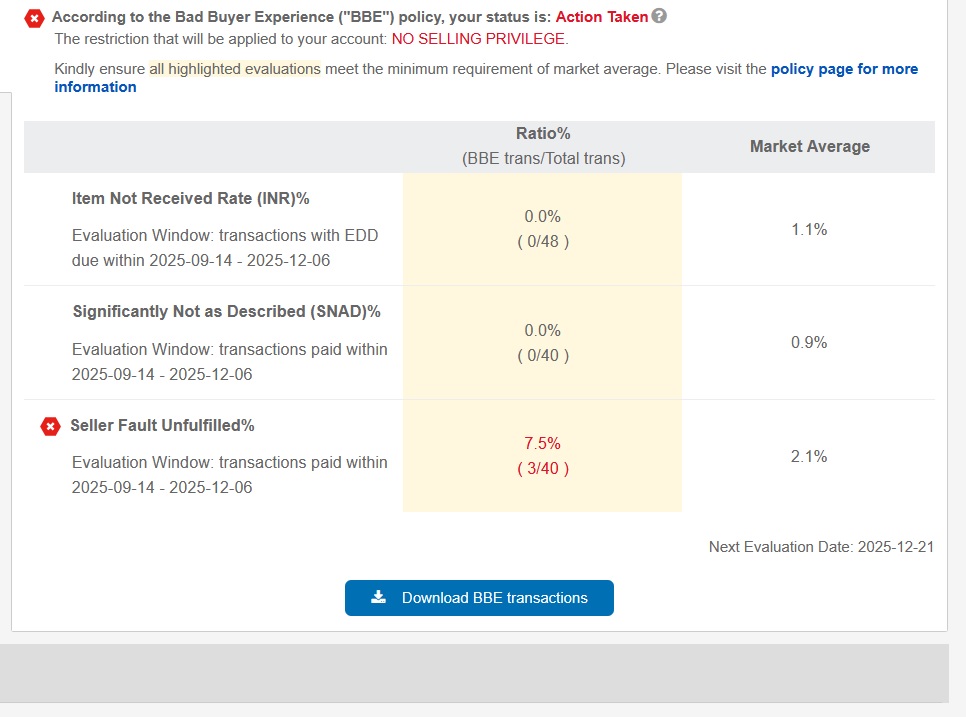Viewport: 966px width, 717px height.
Task: Click the Action Taken status text
Action: point(601,17)
